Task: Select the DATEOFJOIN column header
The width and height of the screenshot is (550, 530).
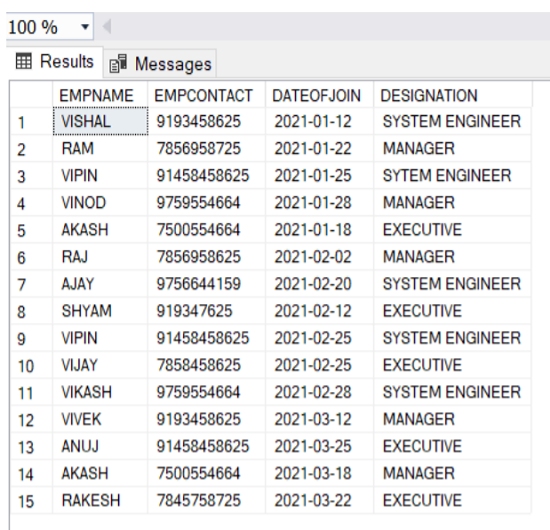Action: pyautogui.click(x=320, y=95)
